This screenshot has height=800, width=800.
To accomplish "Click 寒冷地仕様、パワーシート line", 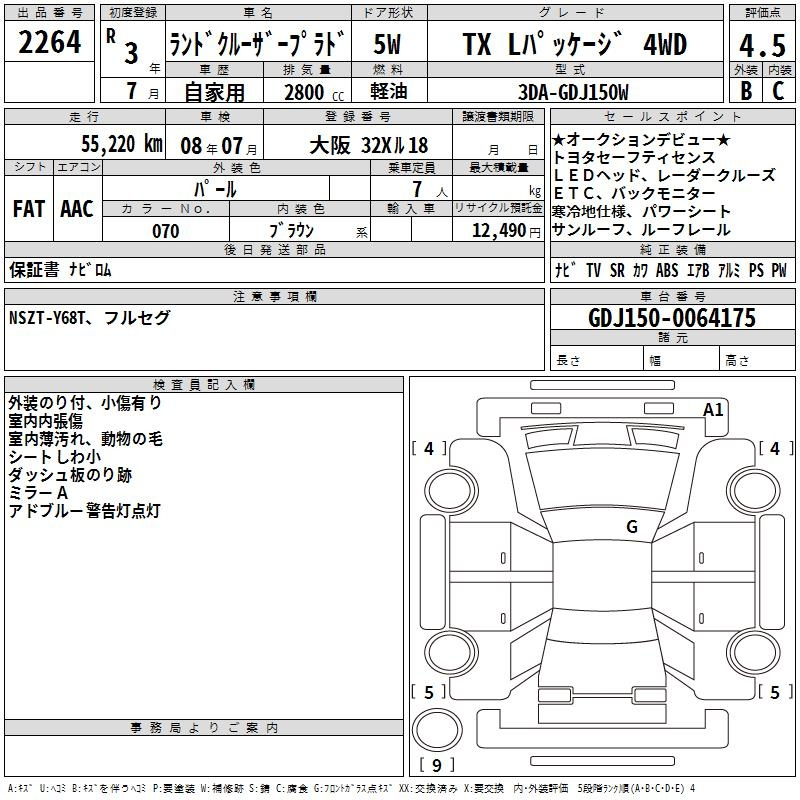I will pos(641,211).
